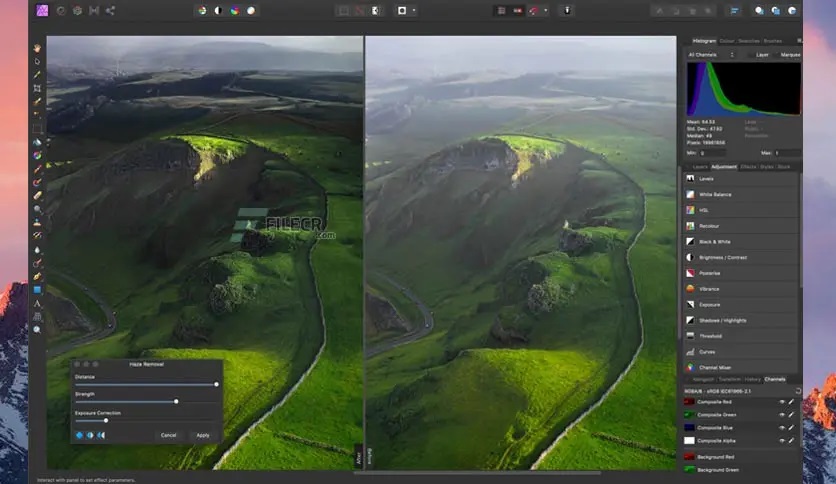
Task: Open the All Channels histogram dropdown
Action: pyautogui.click(x=711, y=55)
